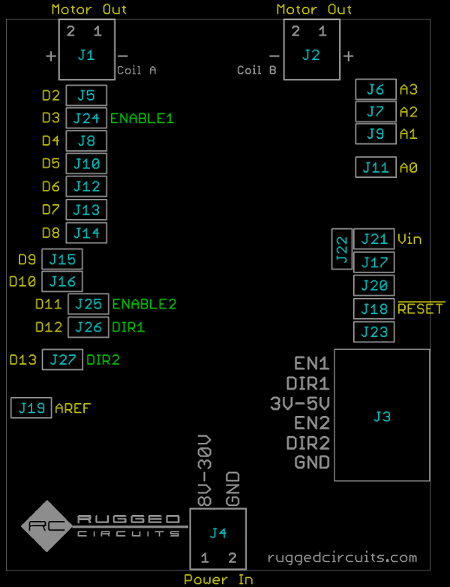Click the A1 label
This screenshot has width=450, height=587.
(x=408, y=134)
